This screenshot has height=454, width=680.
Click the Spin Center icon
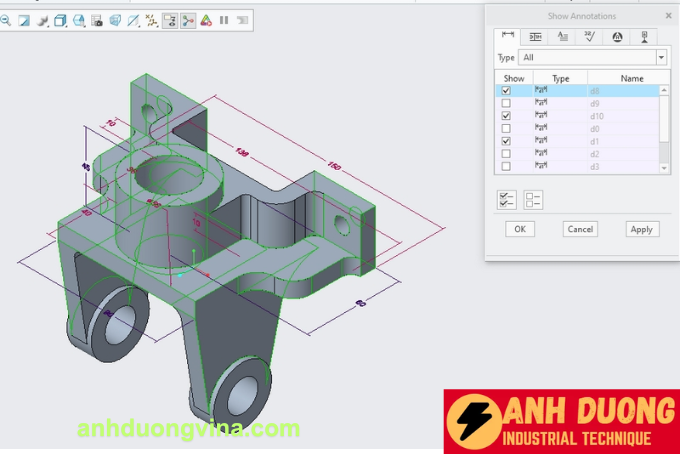pyautogui.click(x=187, y=19)
